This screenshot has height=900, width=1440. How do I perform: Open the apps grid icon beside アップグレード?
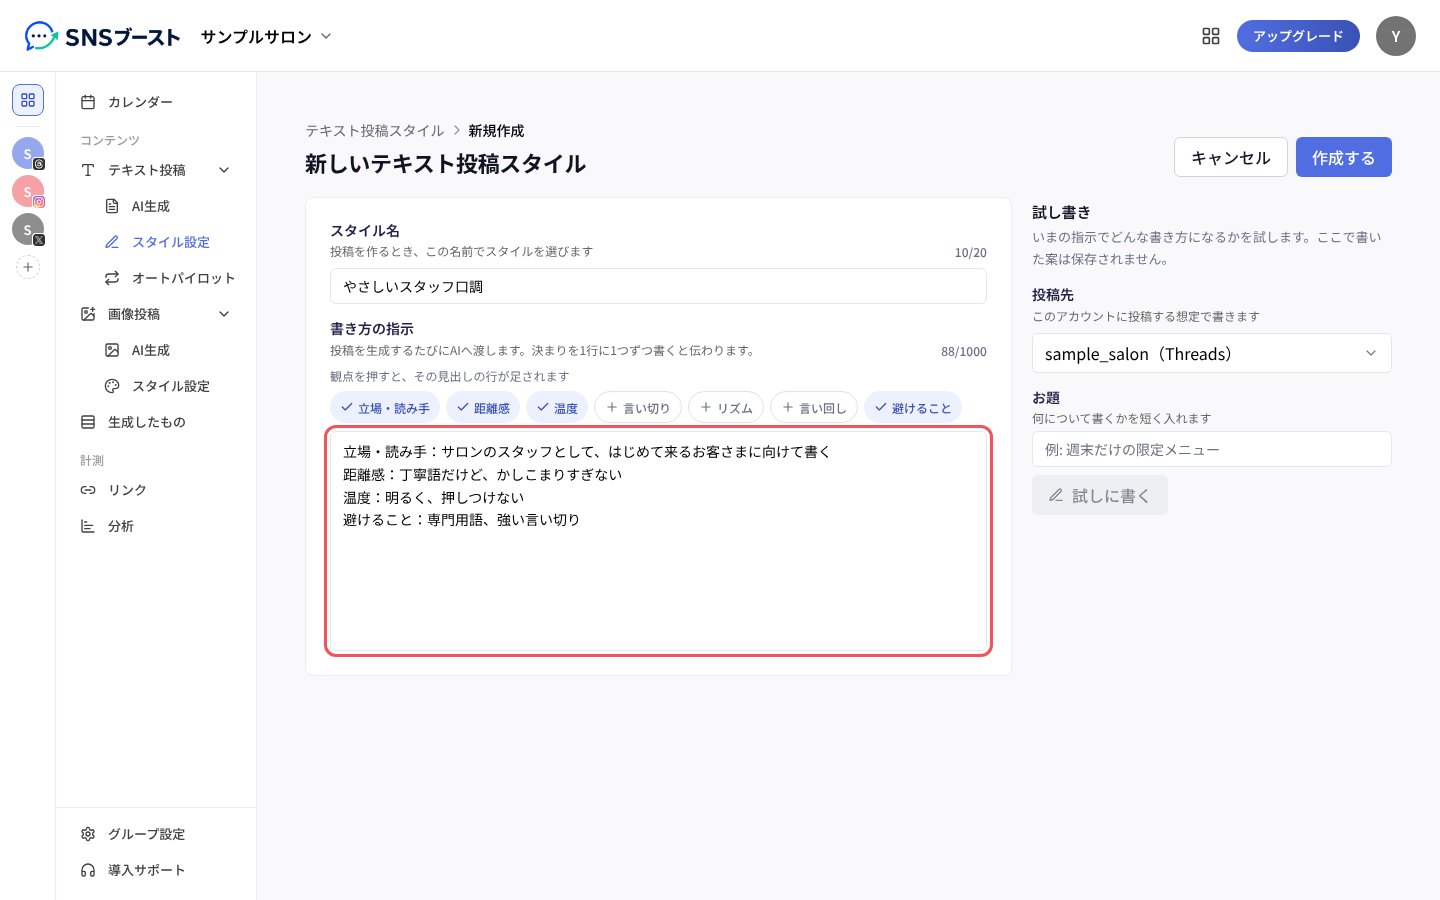click(x=1211, y=36)
